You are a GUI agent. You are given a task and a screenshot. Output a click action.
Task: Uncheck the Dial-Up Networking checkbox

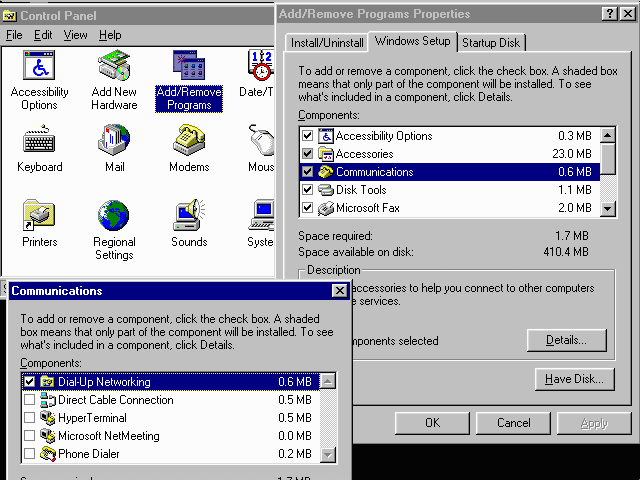pyautogui.click(x=29, y=382)
